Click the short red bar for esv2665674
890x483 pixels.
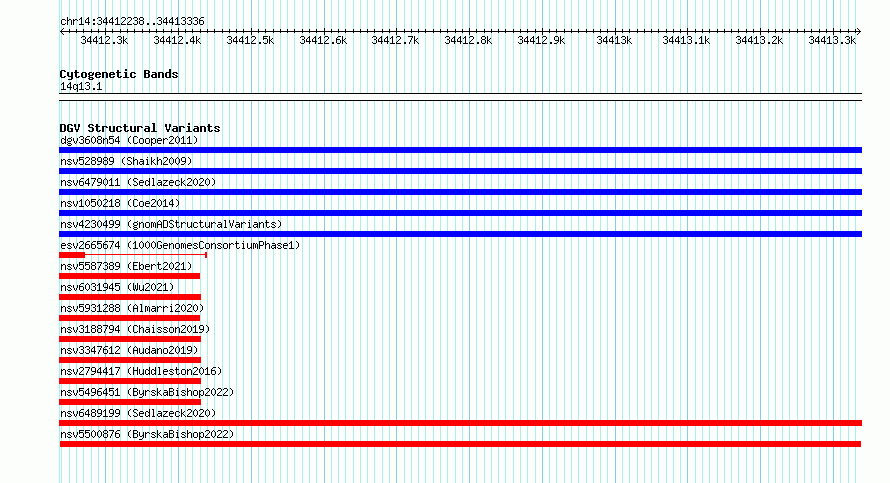(x=72, y=255)
